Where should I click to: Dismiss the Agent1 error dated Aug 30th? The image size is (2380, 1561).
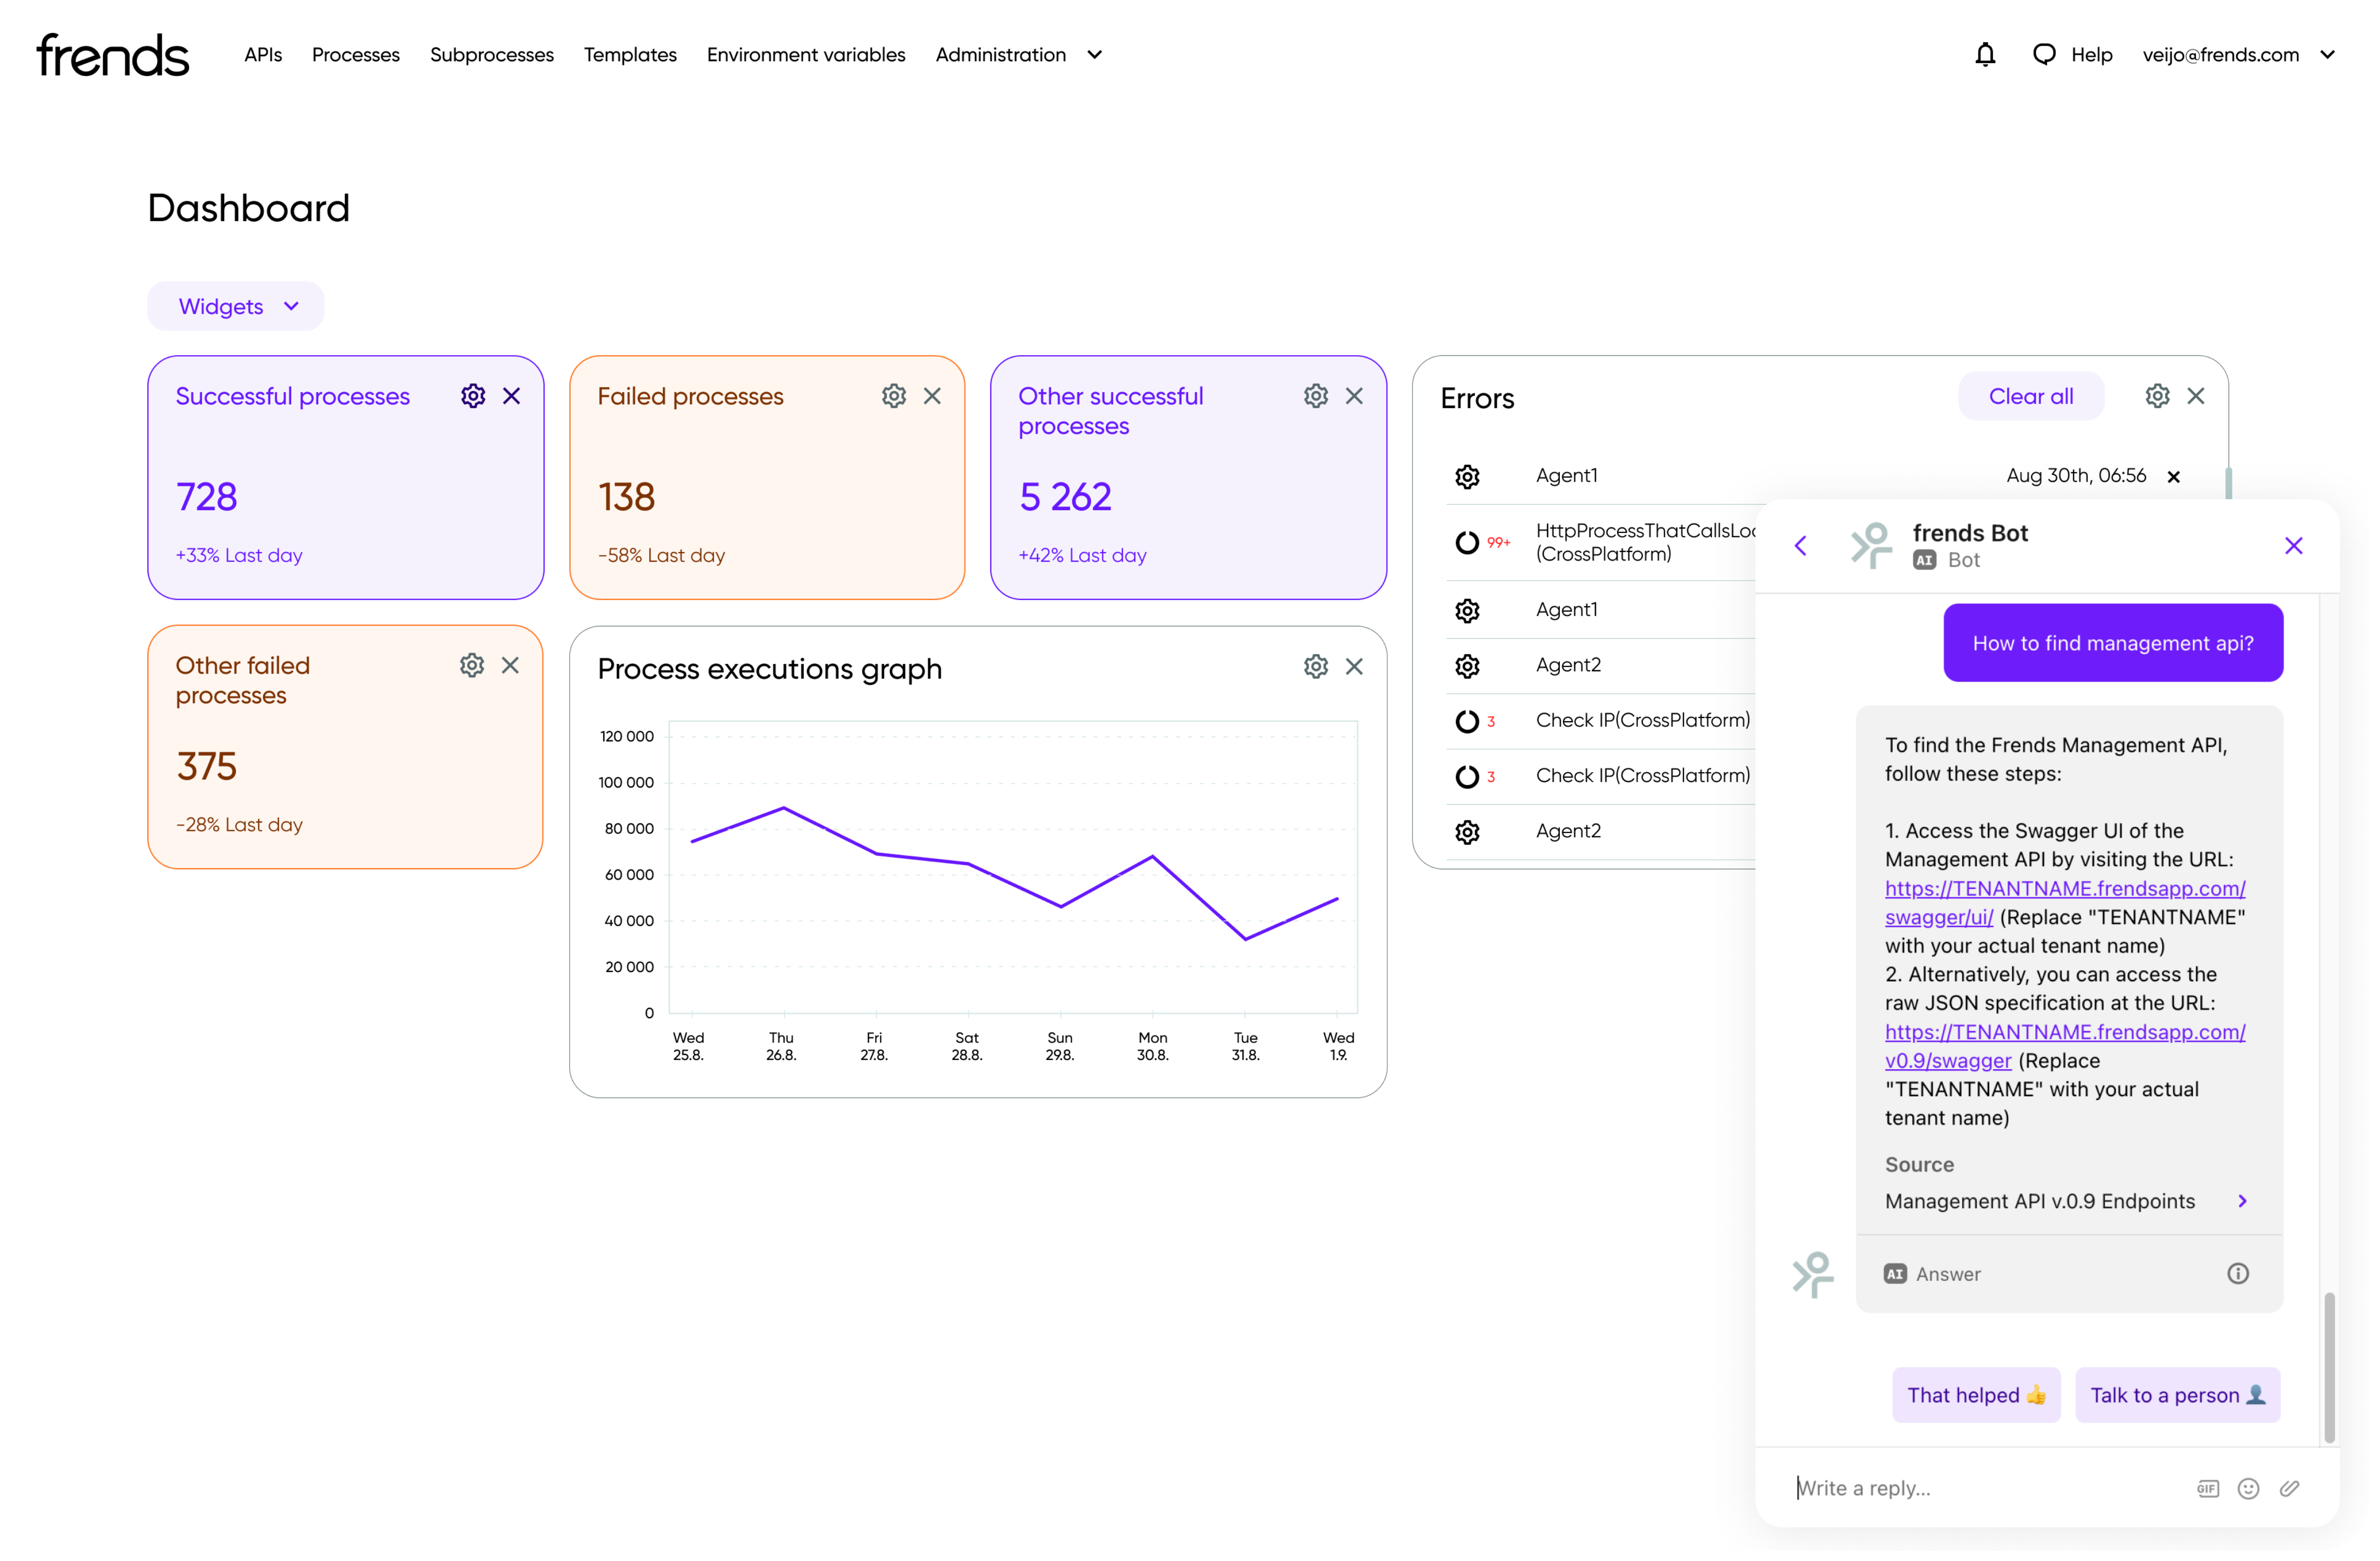[2173, 477]
